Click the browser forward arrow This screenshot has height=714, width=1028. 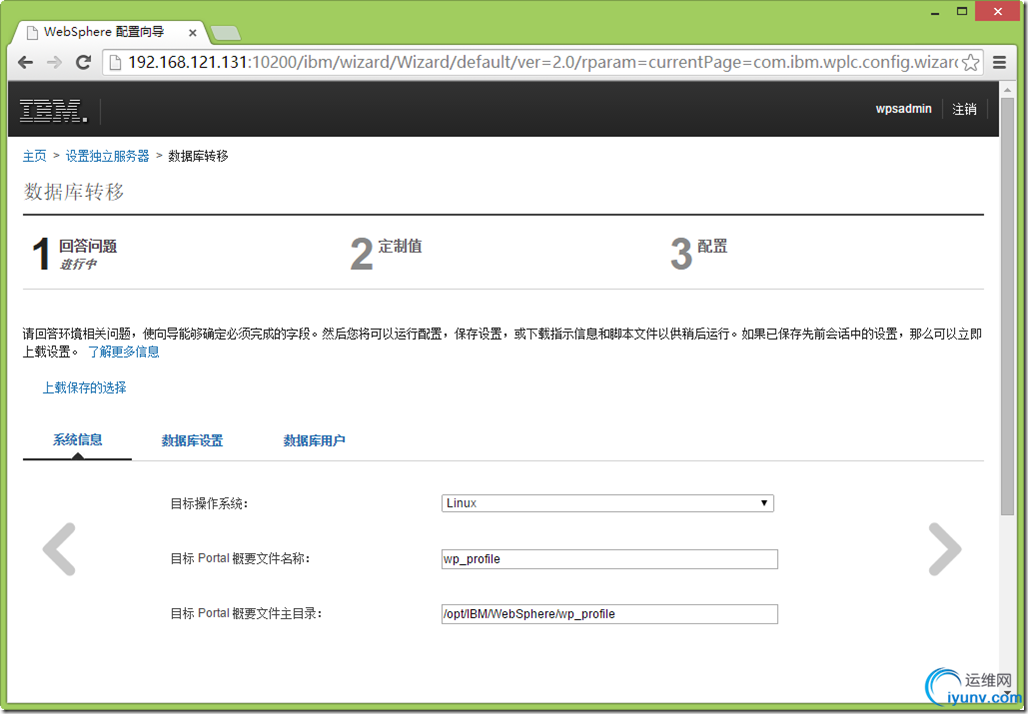[x=54, y=62]
